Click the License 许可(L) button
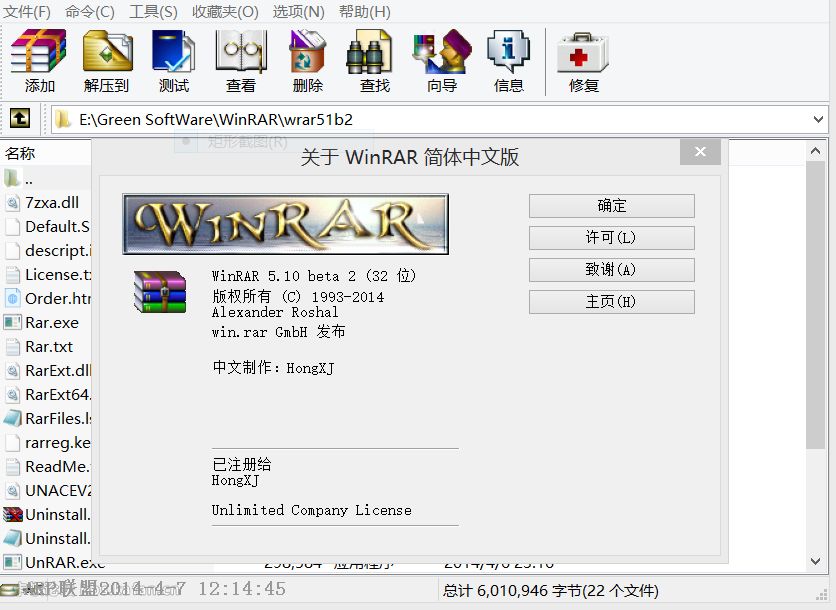The image size is (836, 610). (x=612, y=238)
